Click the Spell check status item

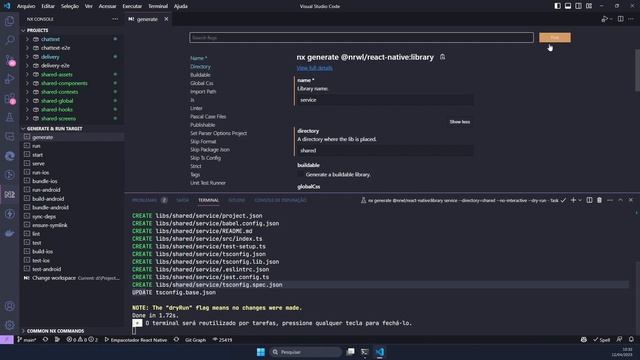(602, 340)
